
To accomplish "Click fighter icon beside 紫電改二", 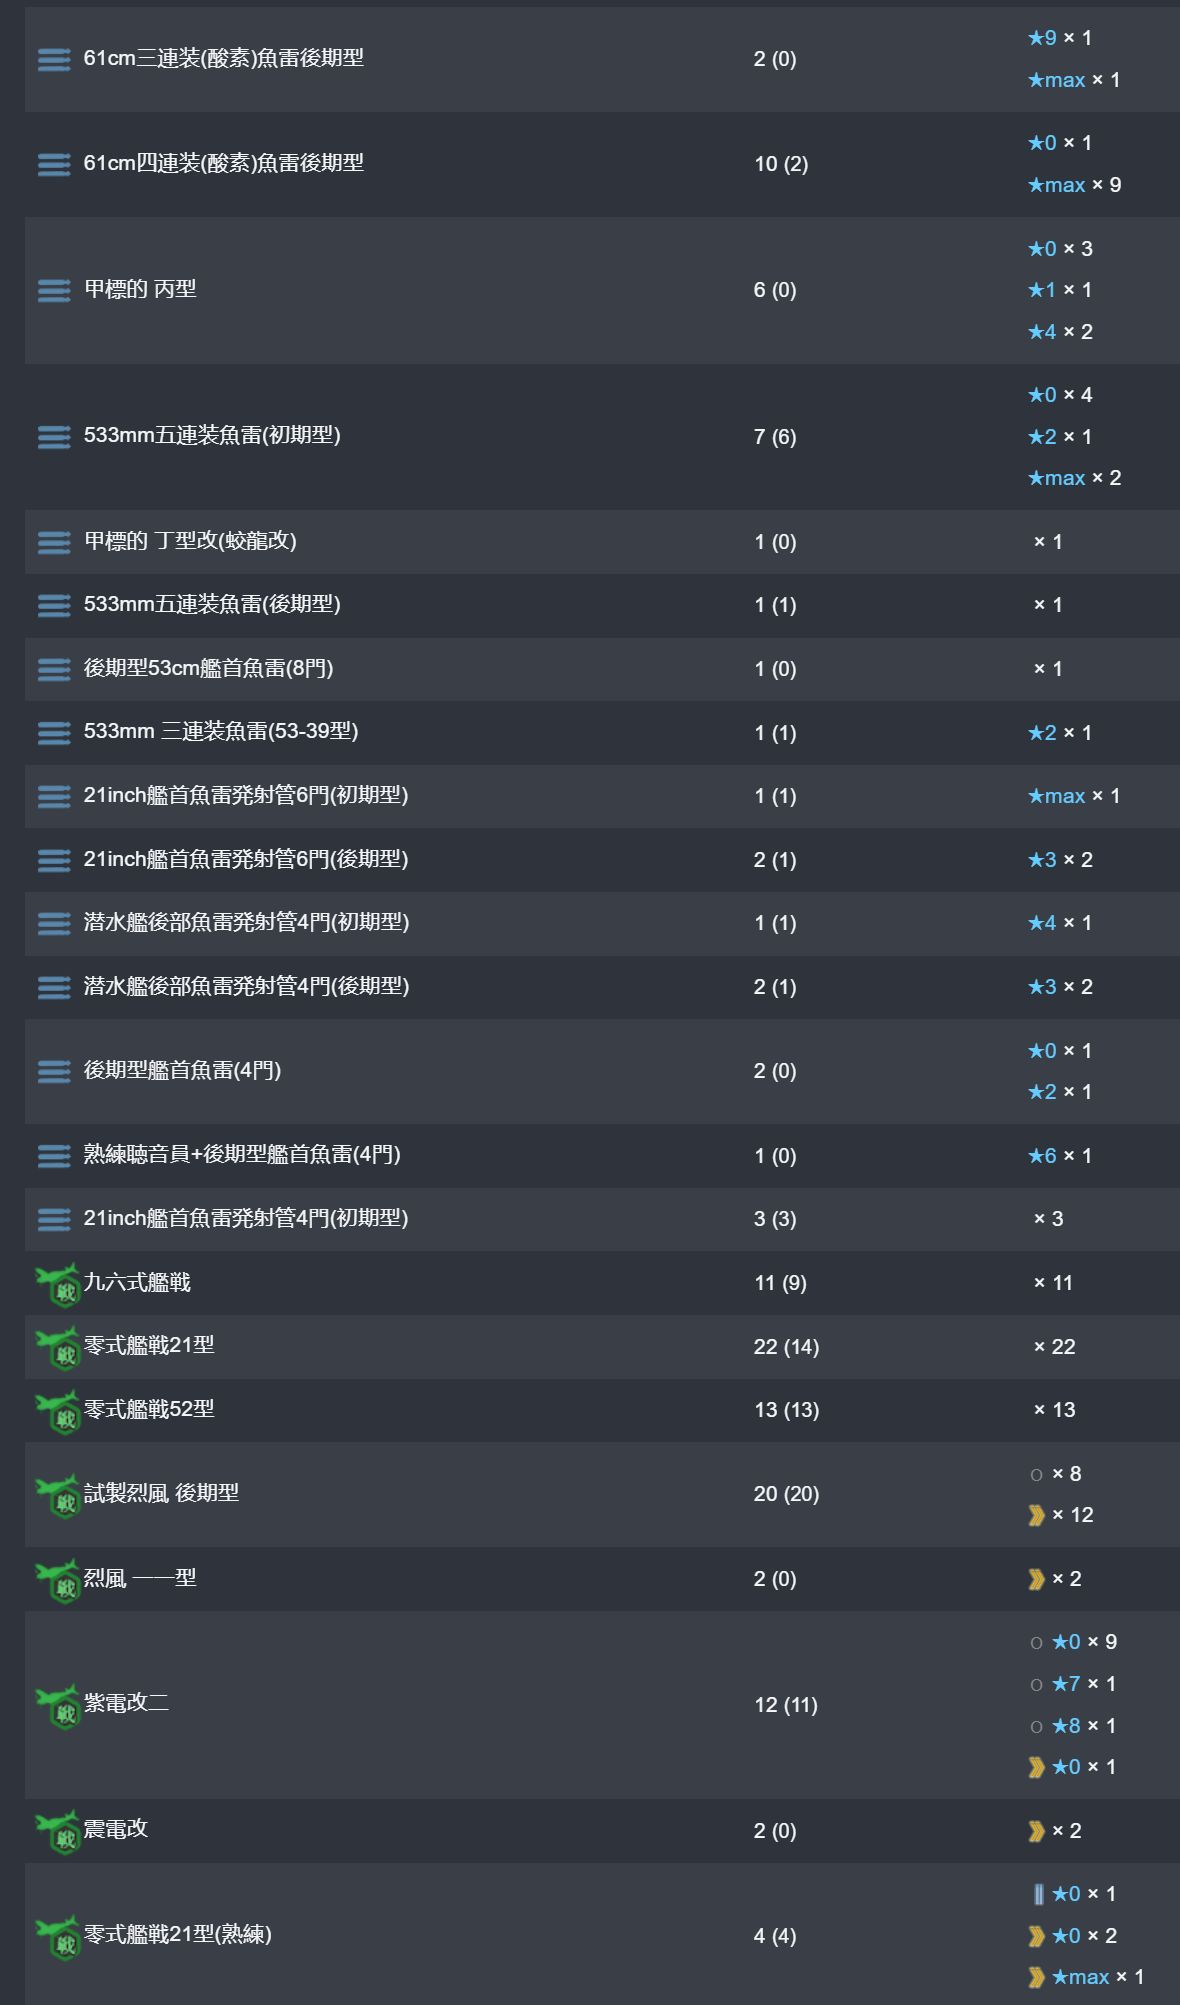I will tap(58, 1706).
